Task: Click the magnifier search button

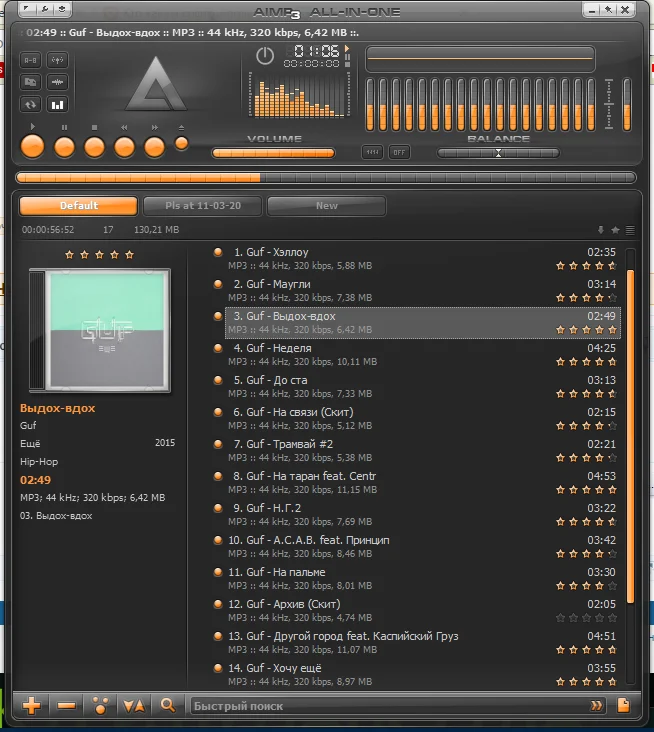Action: coord(168,705)
